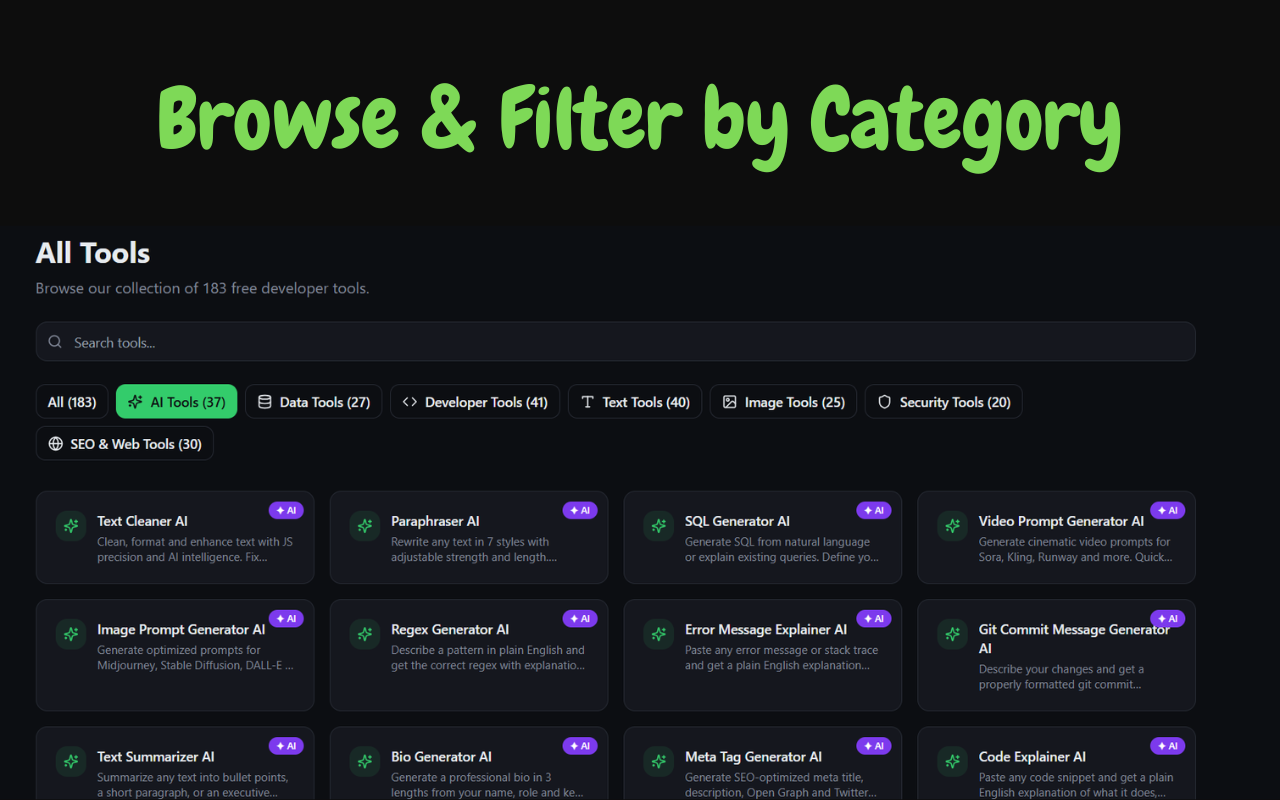Viewport: 1280px width, 800px height.
Task: Switch to the Security Tools (20) category
Action: (x=943, y=401)
